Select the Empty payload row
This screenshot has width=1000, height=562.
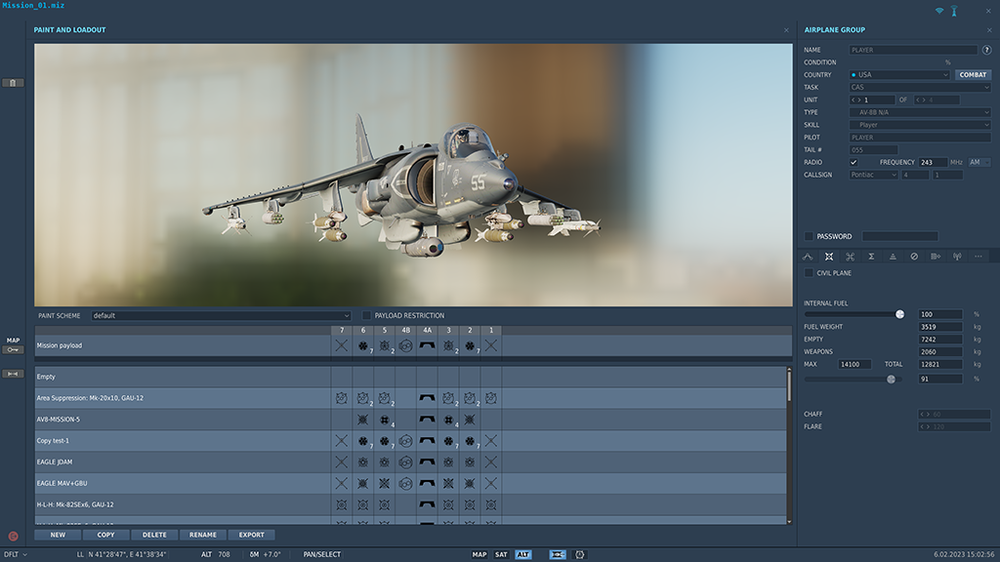(411, 376)
